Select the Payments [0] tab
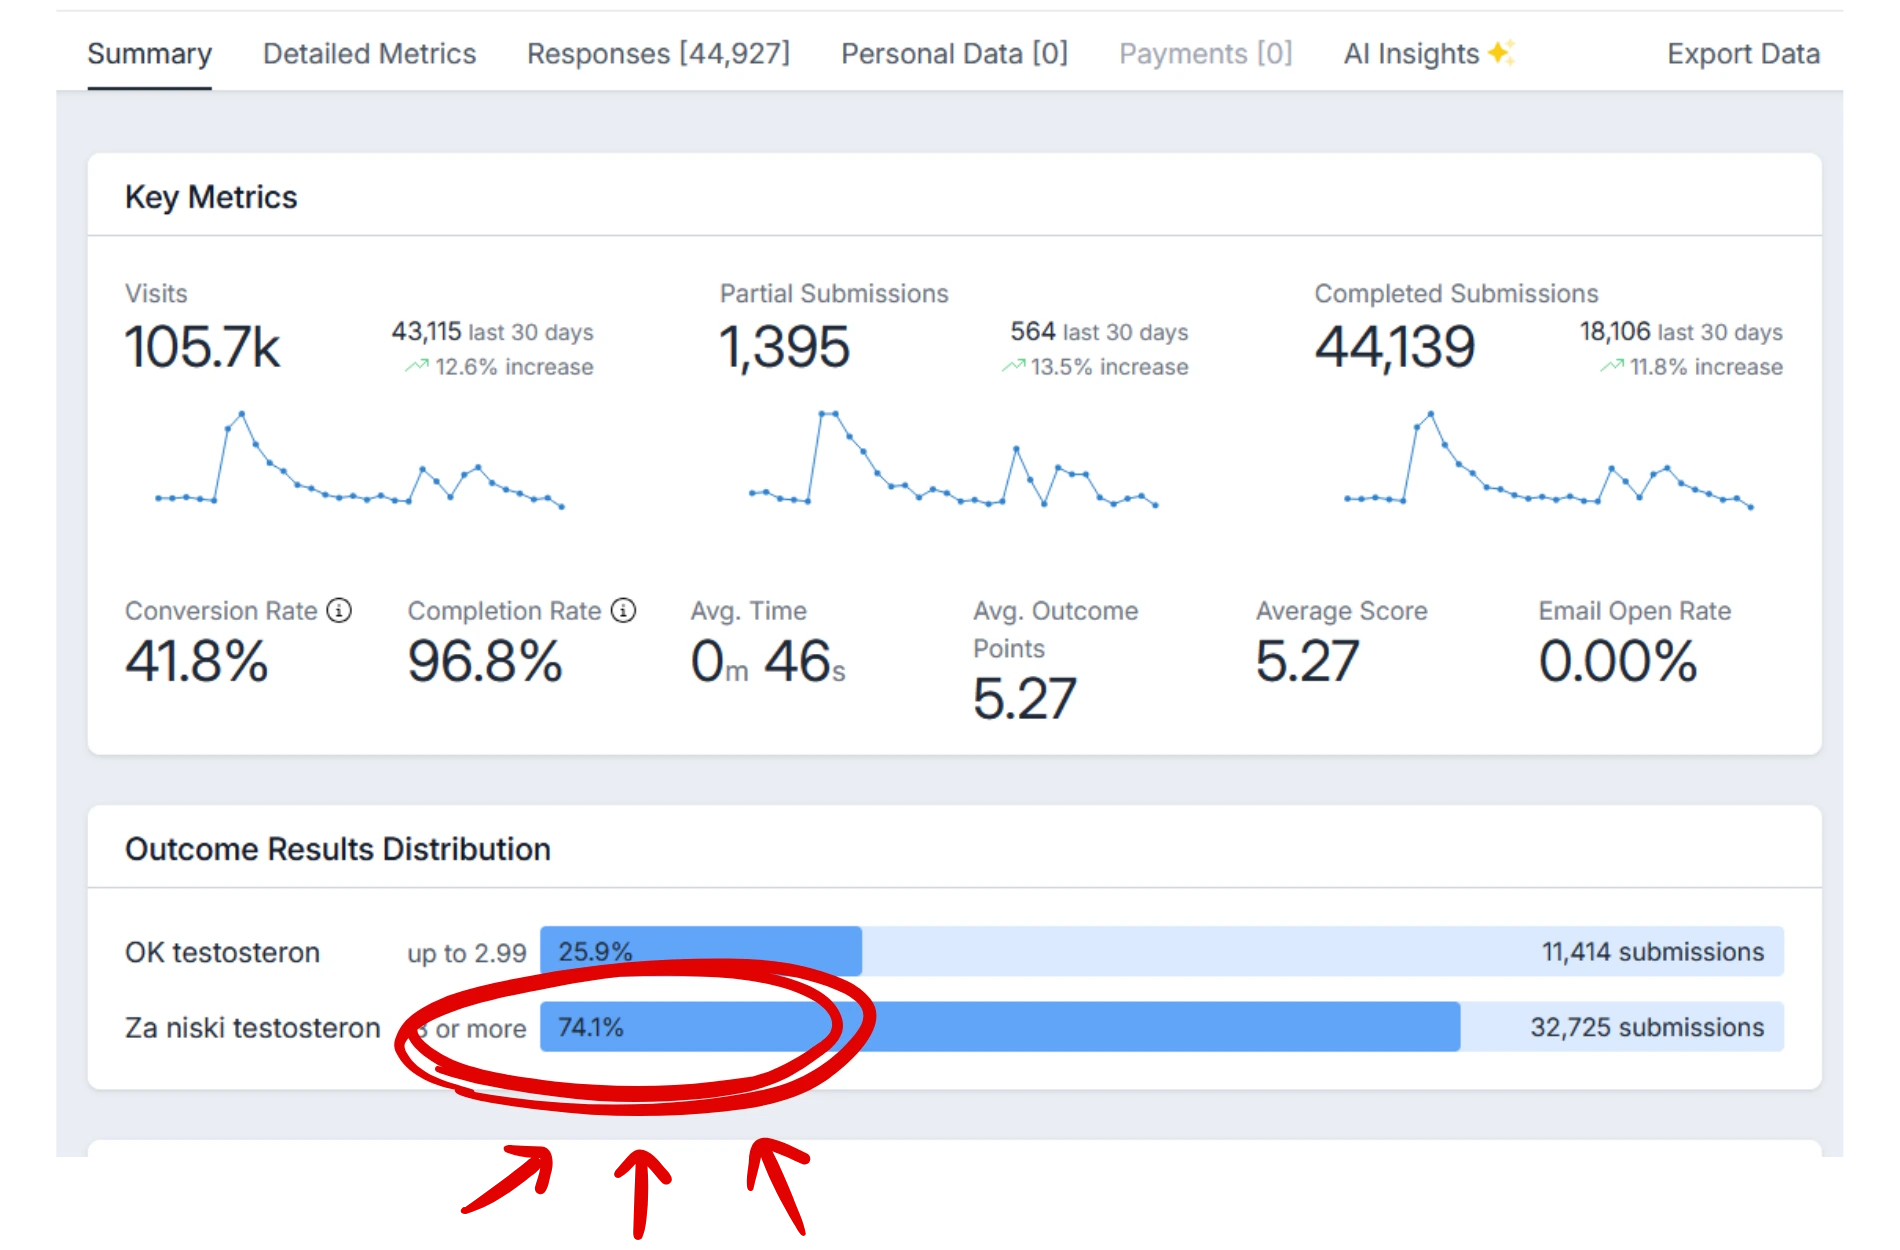The width and height of the screenshot is (1900, 1250). 1205,54
